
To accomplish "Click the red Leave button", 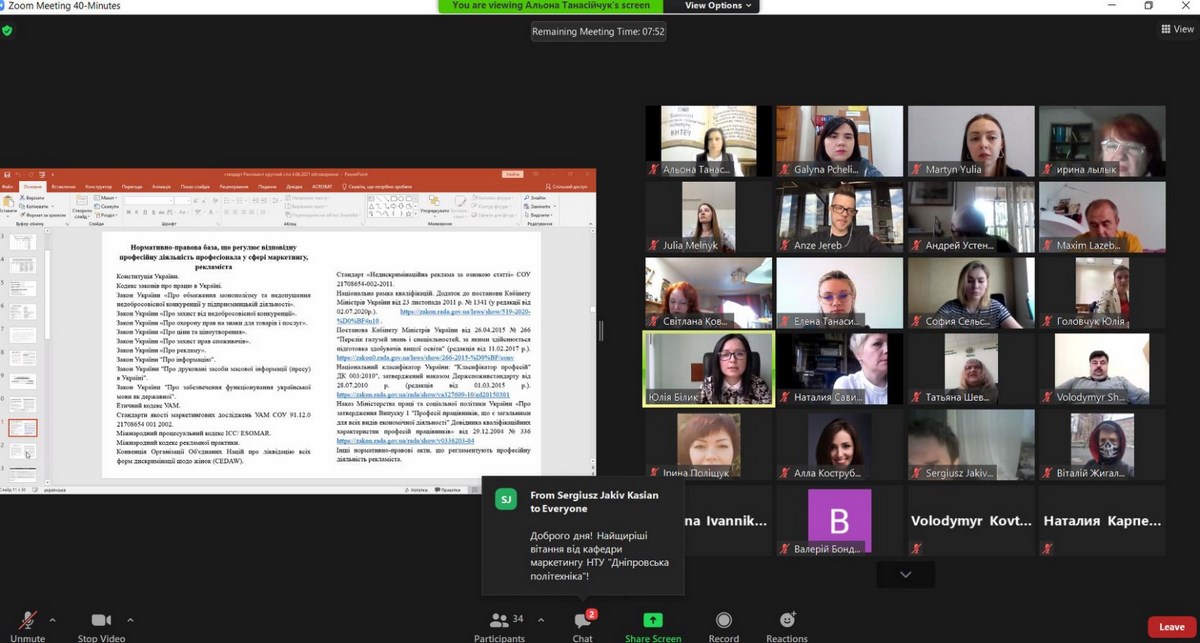I will point(1171,627).
